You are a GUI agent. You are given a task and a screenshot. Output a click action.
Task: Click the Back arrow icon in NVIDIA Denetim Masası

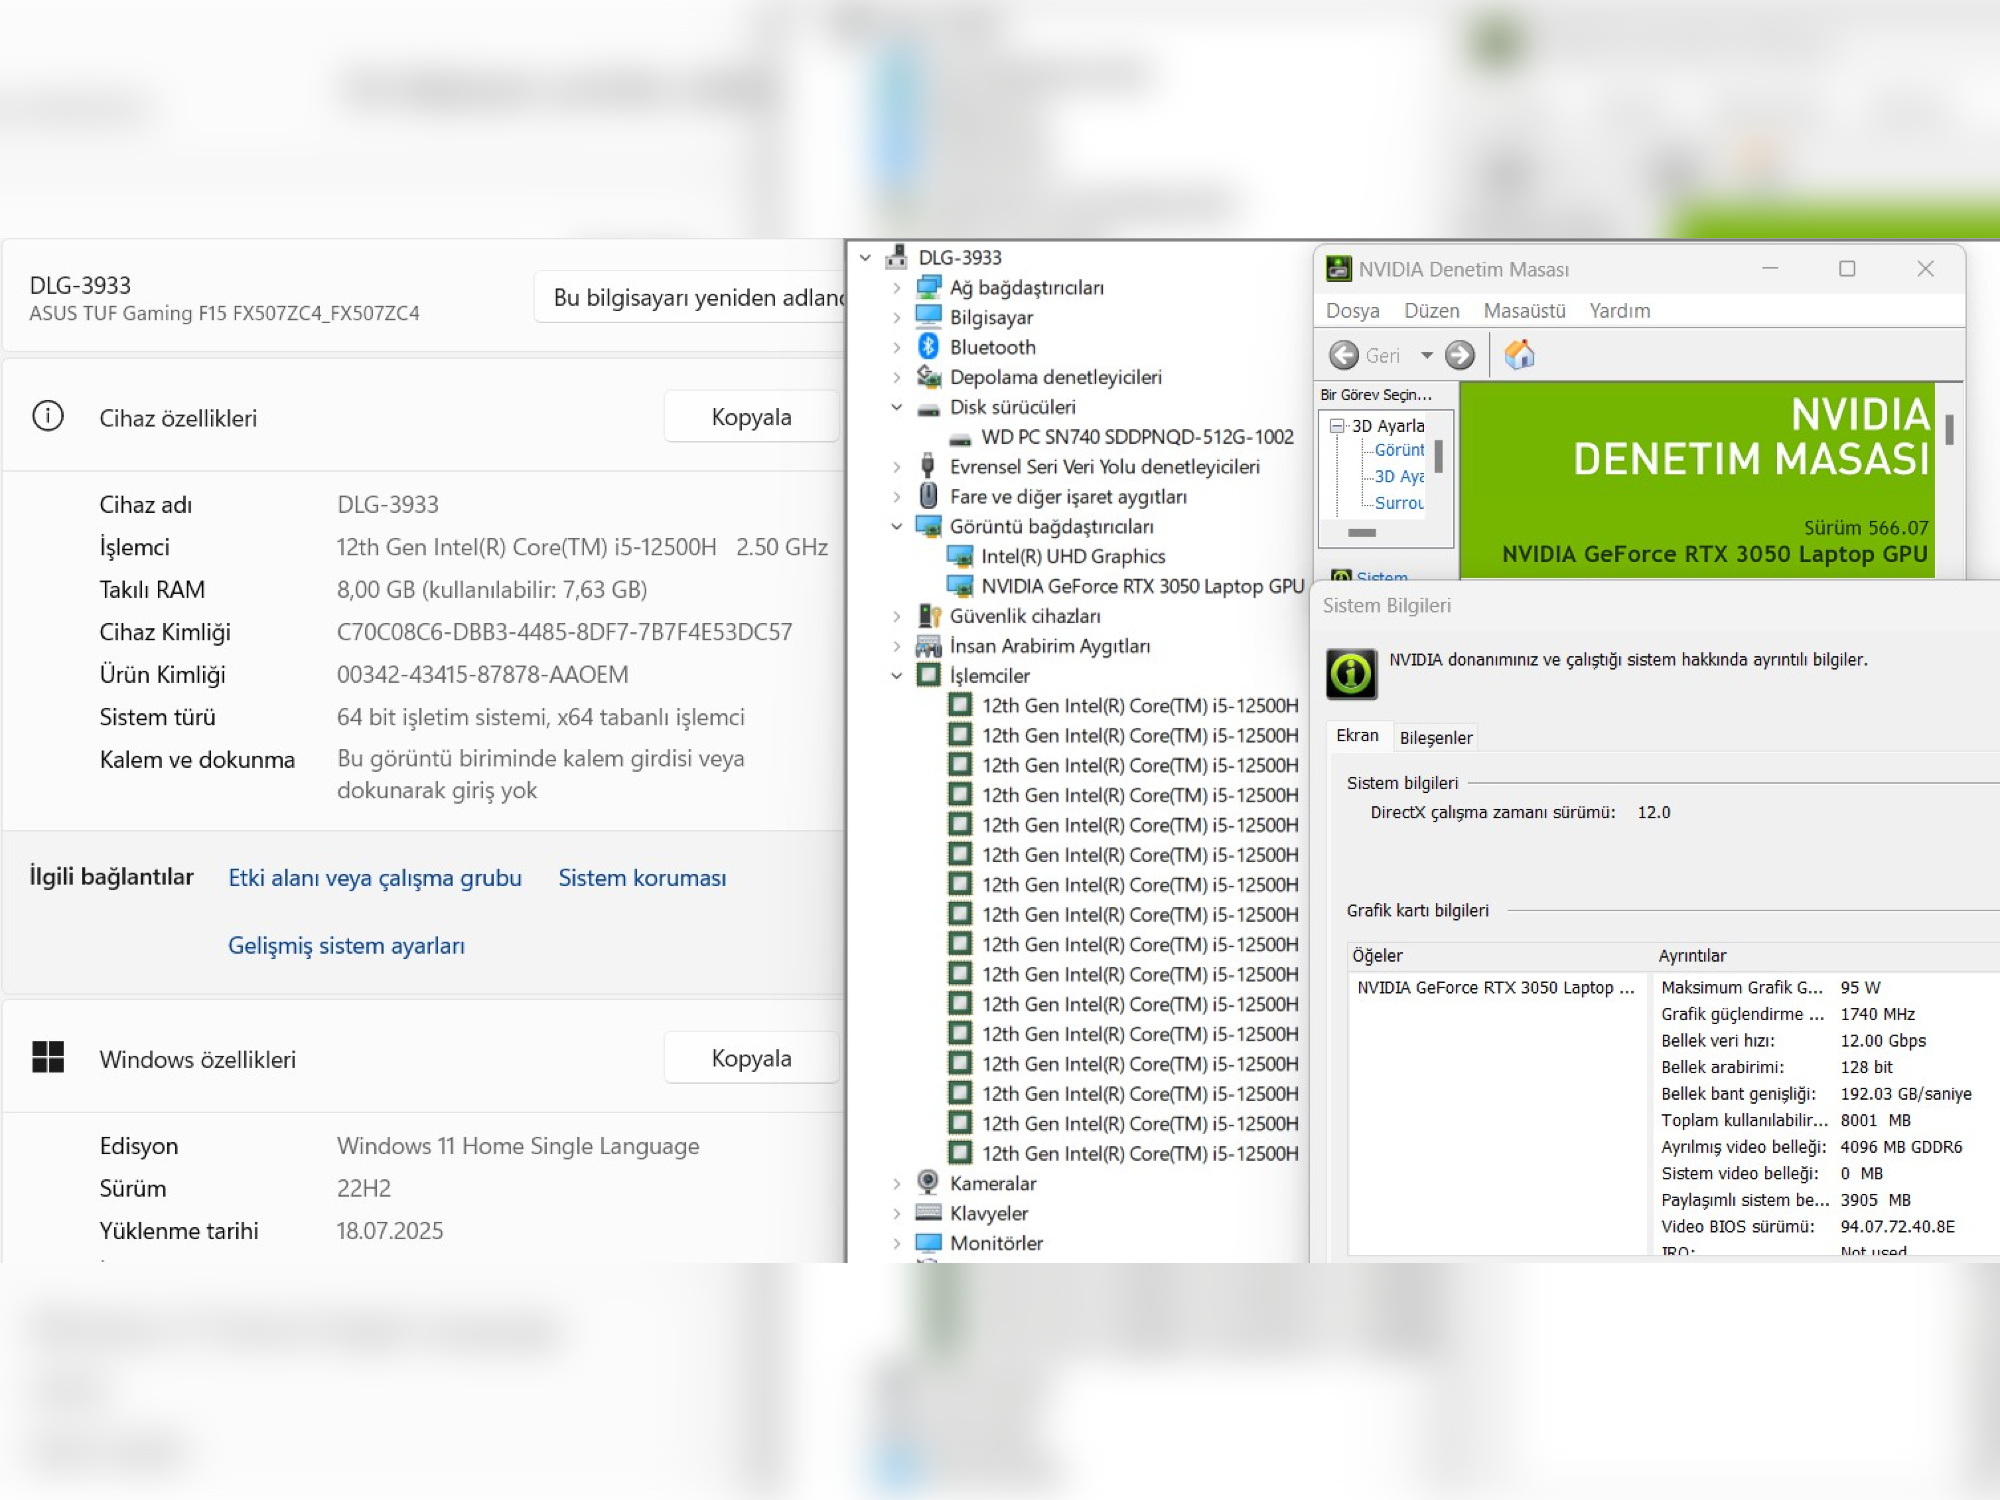pos(1343,355)
